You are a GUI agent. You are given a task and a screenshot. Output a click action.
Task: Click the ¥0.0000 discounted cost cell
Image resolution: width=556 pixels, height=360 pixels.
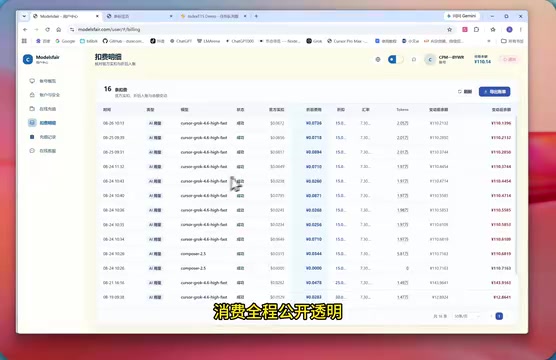[313, 268]
